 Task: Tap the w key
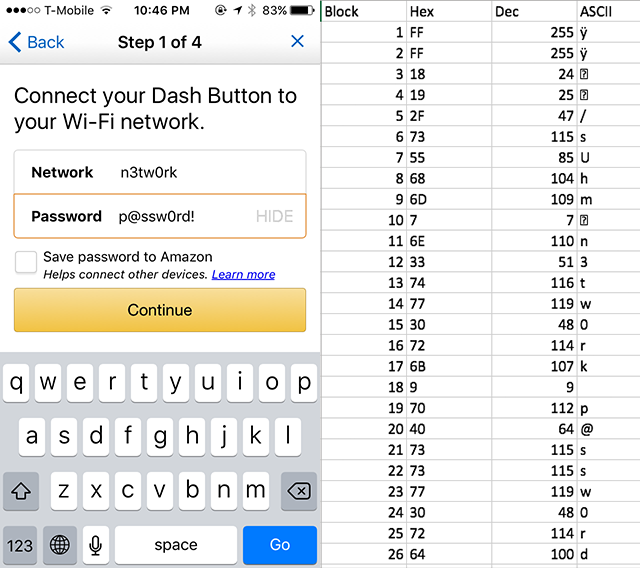point(48,383)
